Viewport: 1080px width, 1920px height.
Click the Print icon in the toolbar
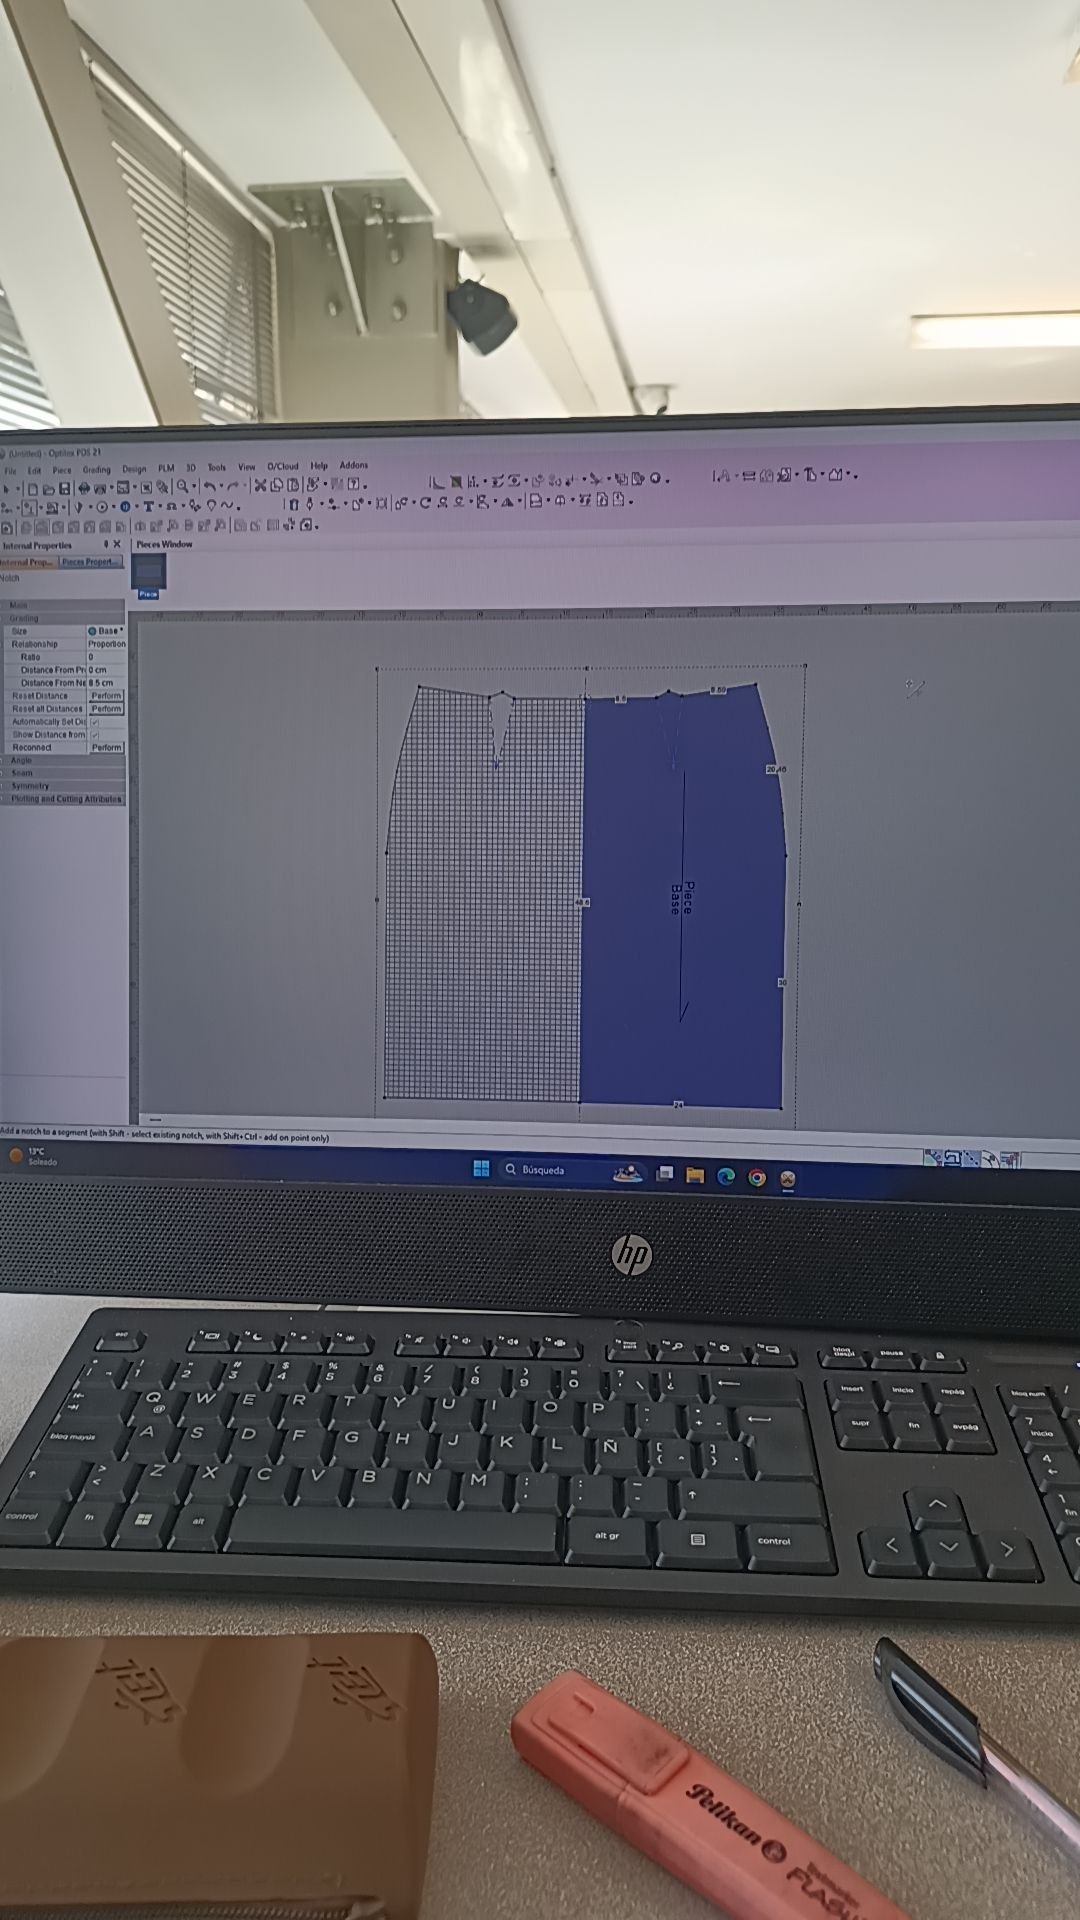(x=84, y=488)
